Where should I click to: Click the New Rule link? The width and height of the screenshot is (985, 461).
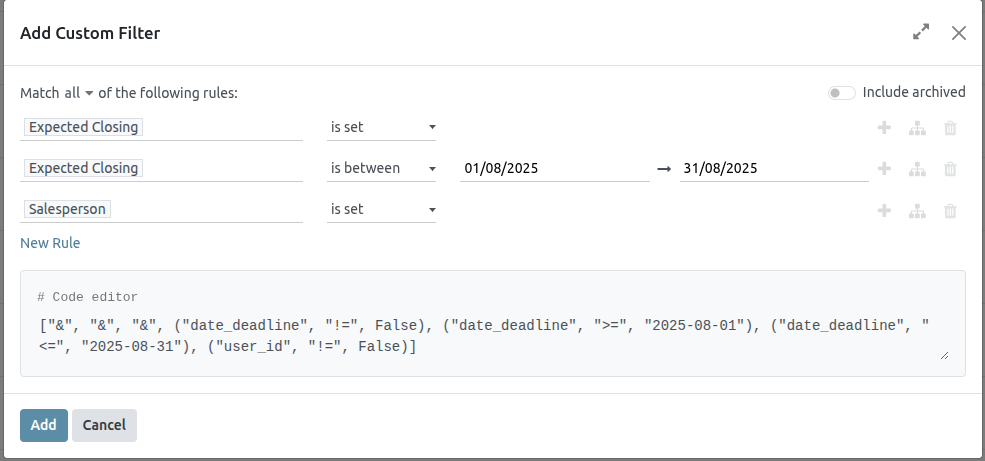point(50,243)
